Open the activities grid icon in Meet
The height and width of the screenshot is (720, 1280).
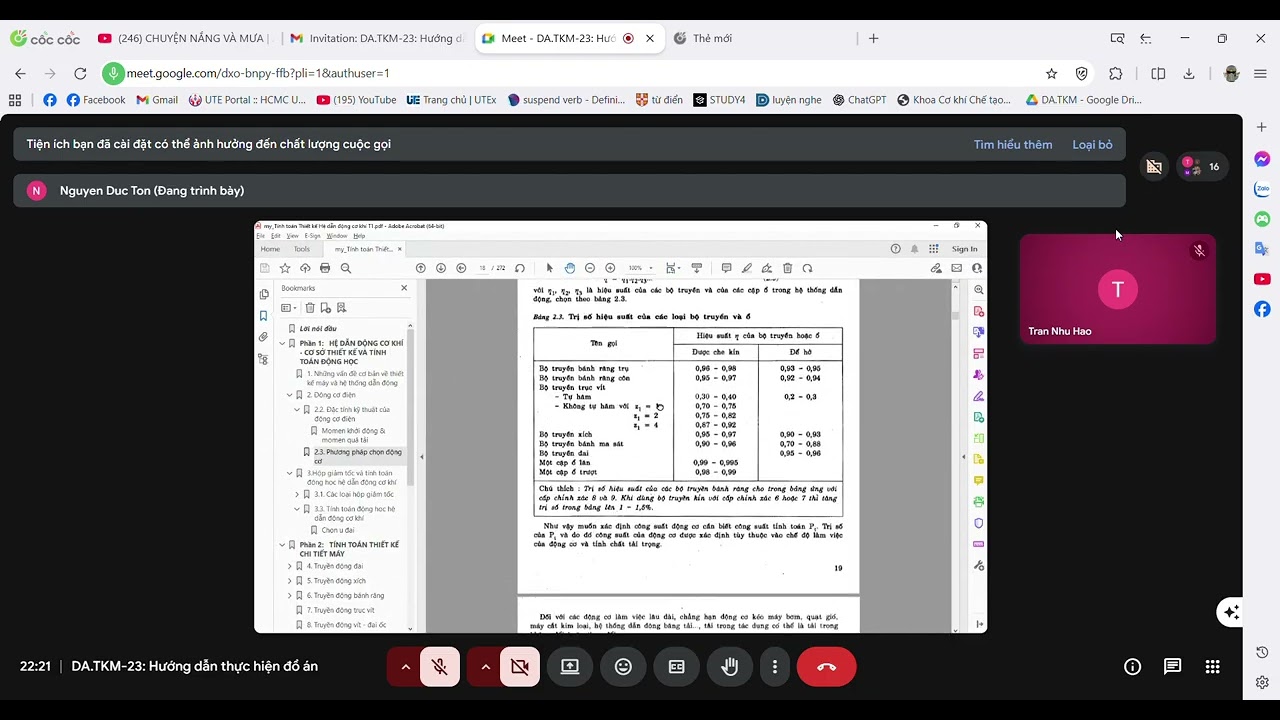pos(1212,667)
